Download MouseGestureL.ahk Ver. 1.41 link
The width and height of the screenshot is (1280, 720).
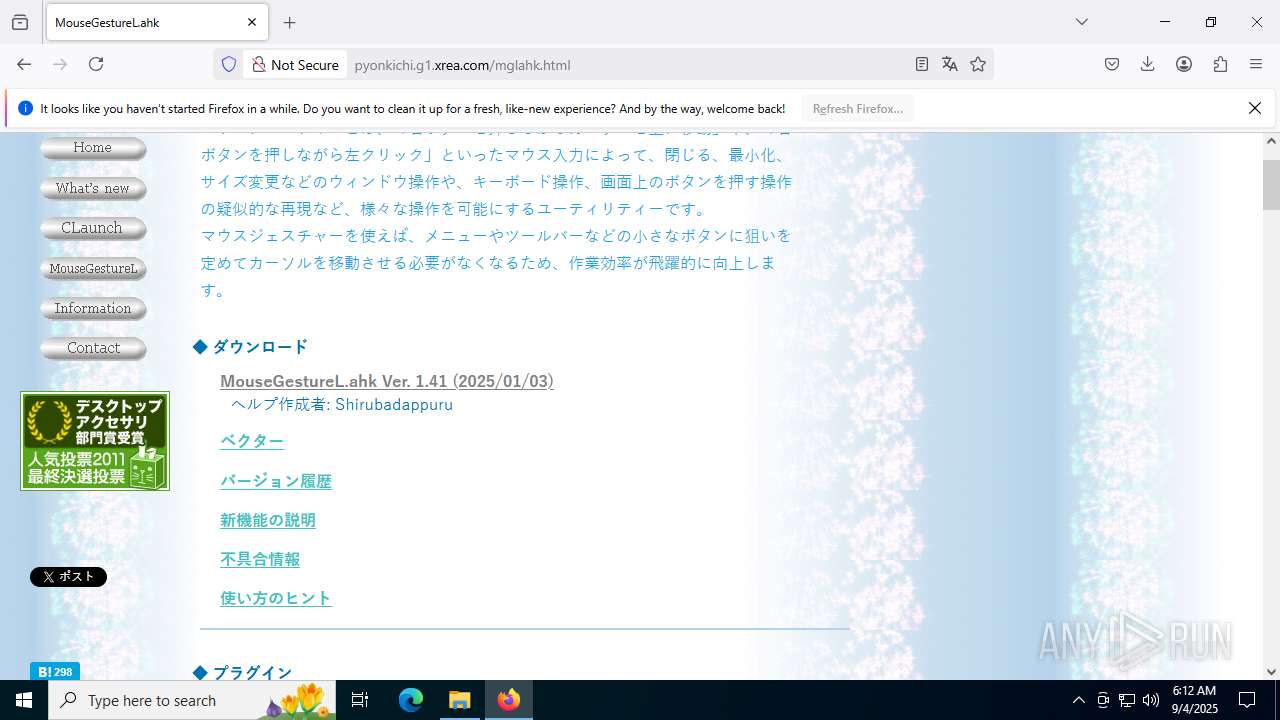click(387, 381)
